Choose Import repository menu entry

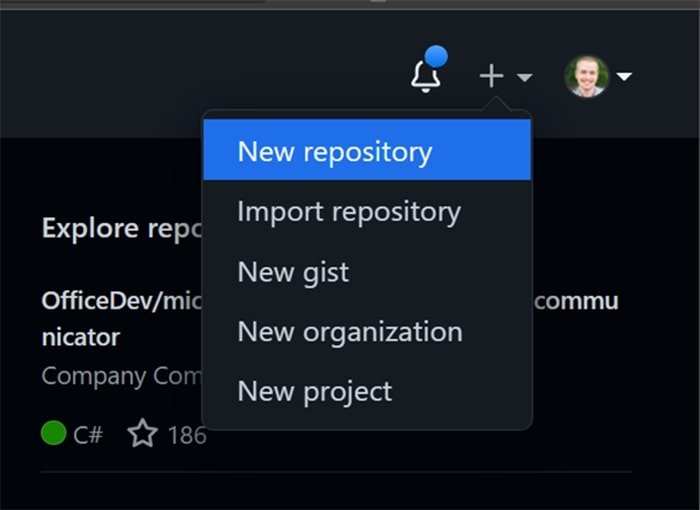pyautogui.click(x=349, y=212)
